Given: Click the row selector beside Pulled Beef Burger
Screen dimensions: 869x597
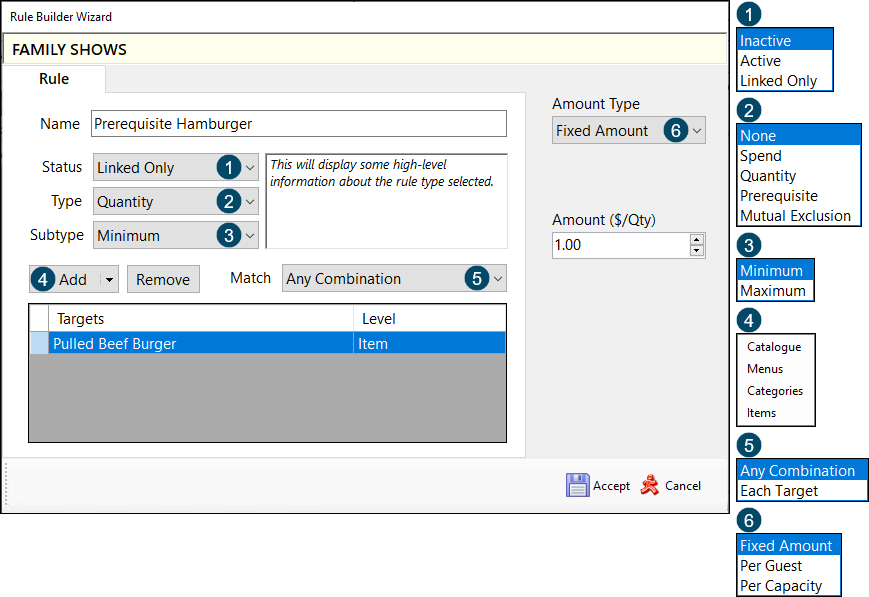Looking at the screenshot, I should (39, 343).
